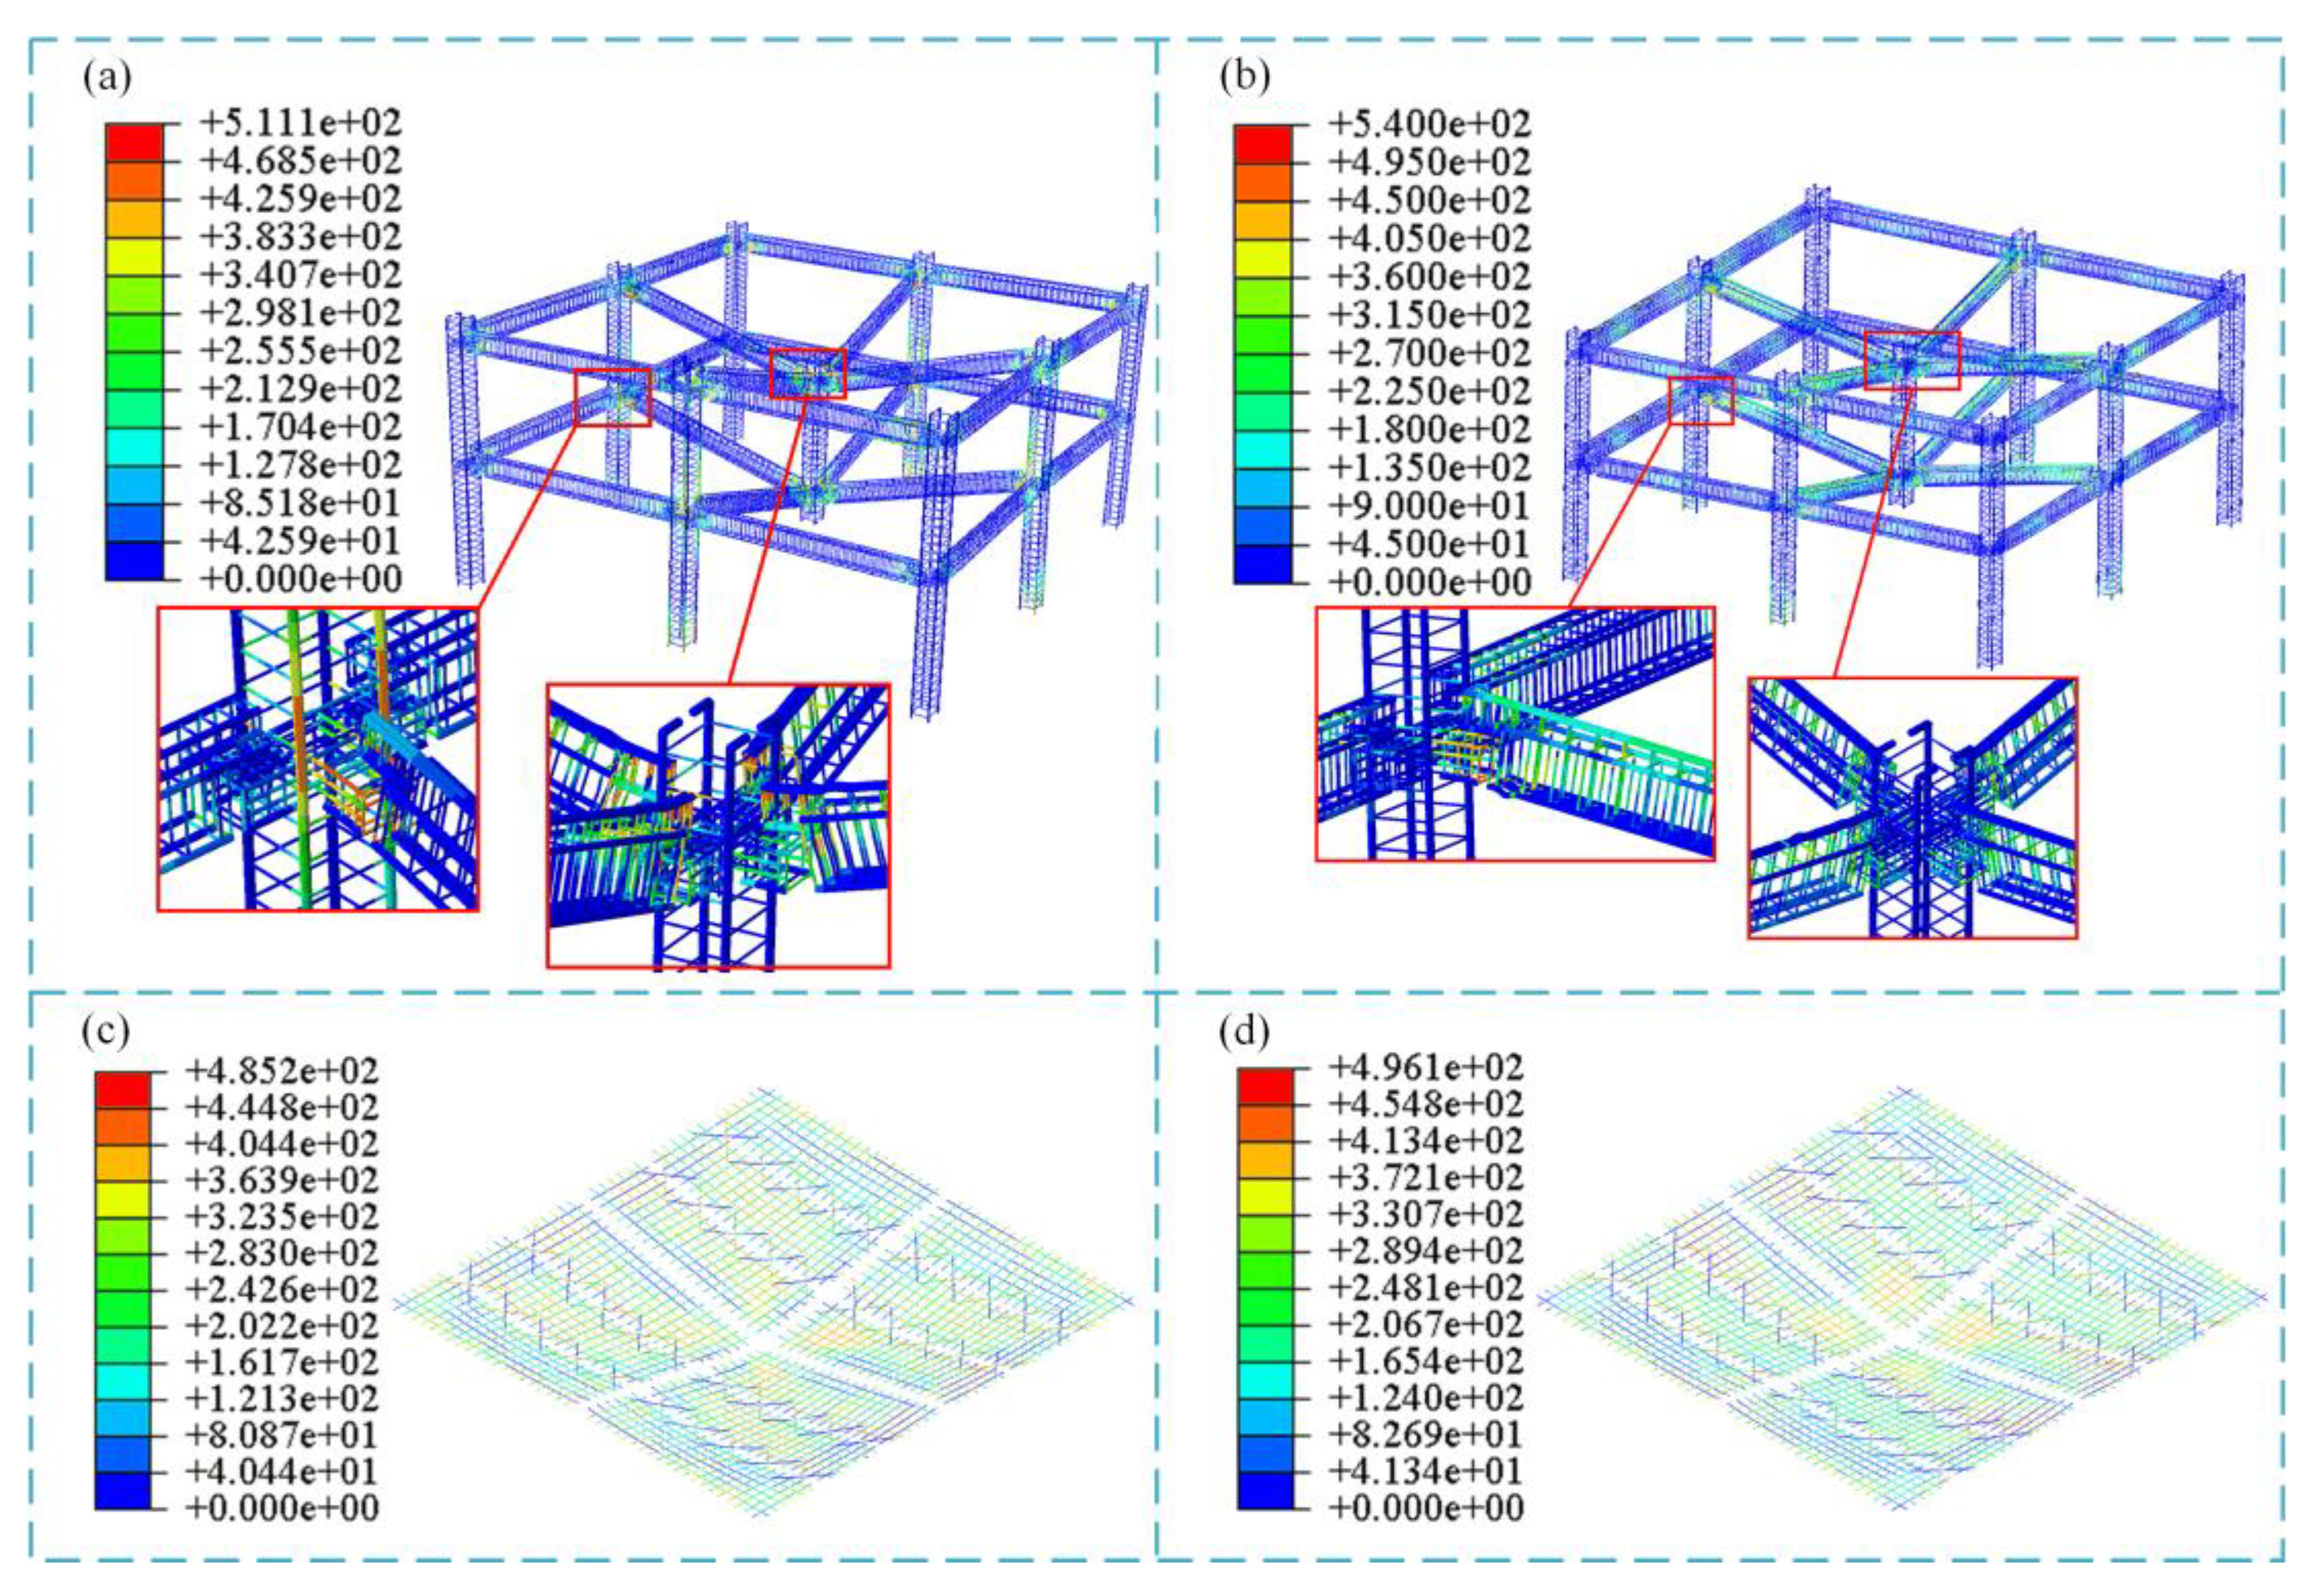Select the legend value +2.067e+02

point(1427,1324)
